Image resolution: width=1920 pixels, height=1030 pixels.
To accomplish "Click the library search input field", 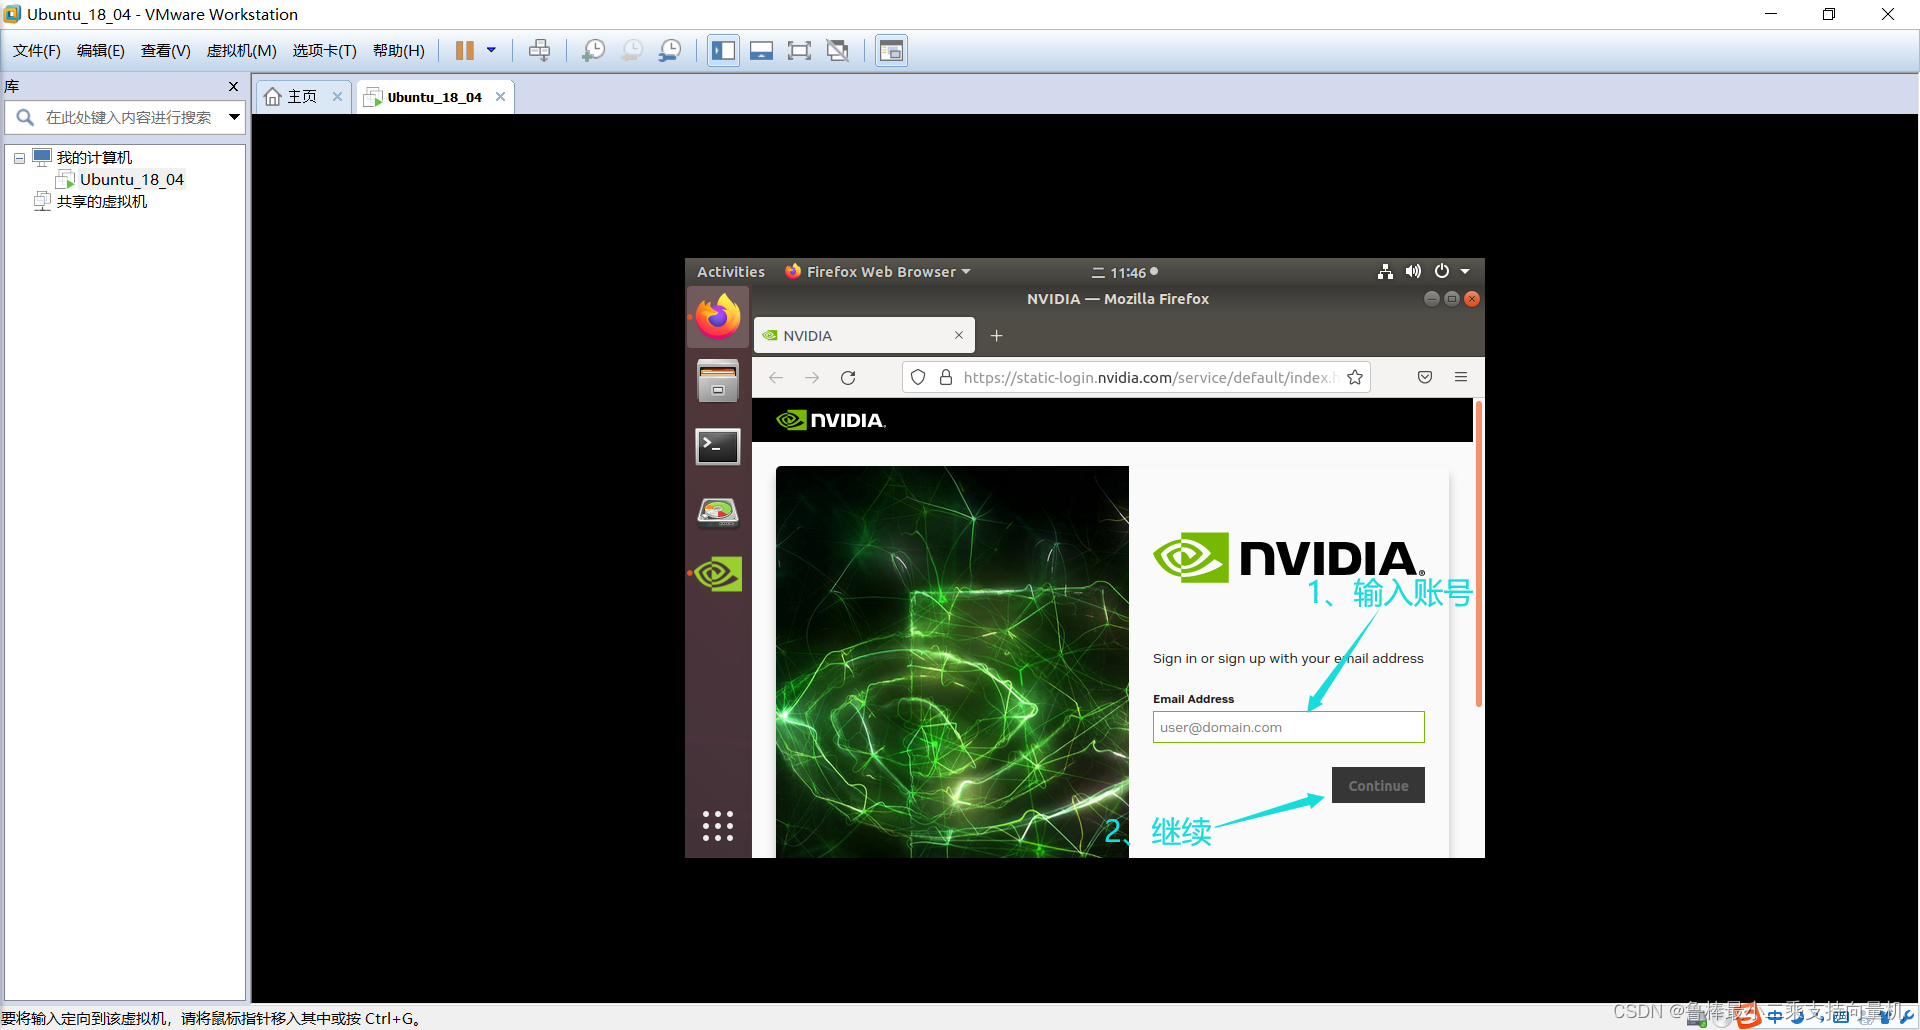I will (128, 118).
